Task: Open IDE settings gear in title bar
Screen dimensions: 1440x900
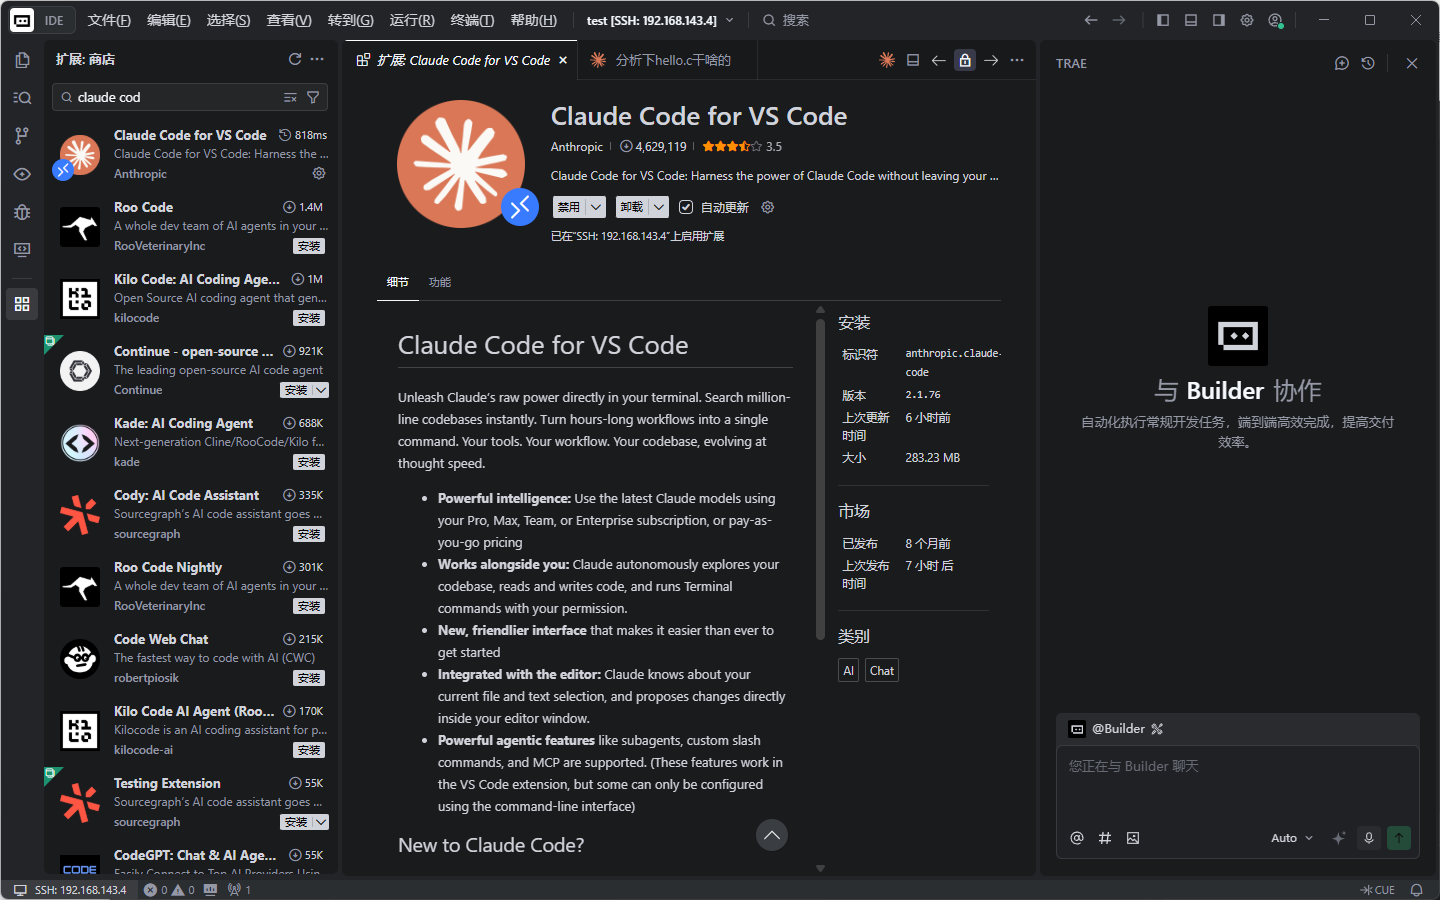Action: 1247,20
